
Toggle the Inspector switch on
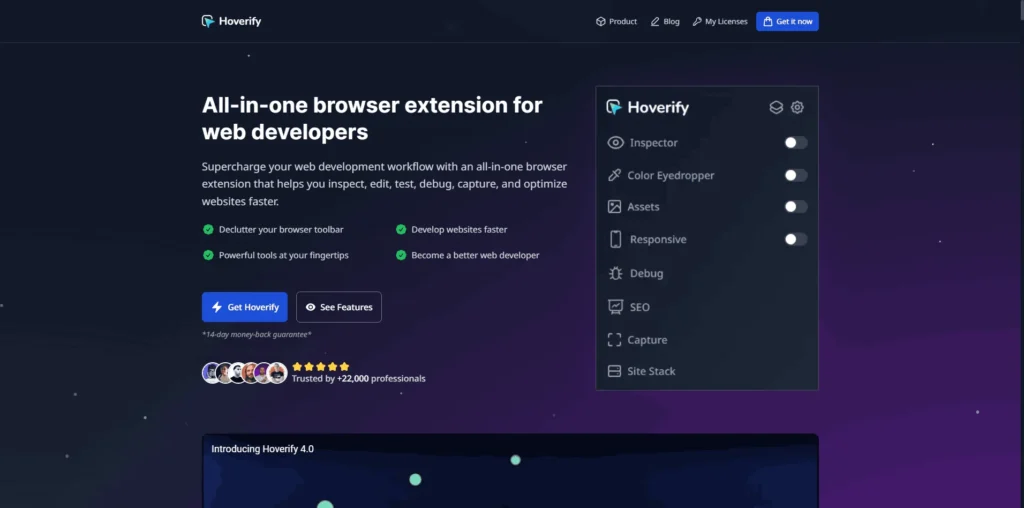click(795, 142)
